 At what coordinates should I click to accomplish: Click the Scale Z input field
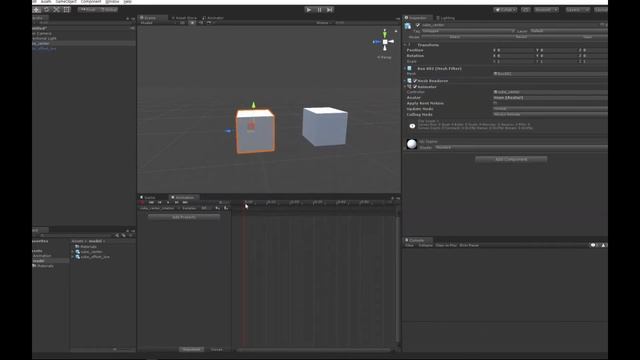[x=595, y=62]
